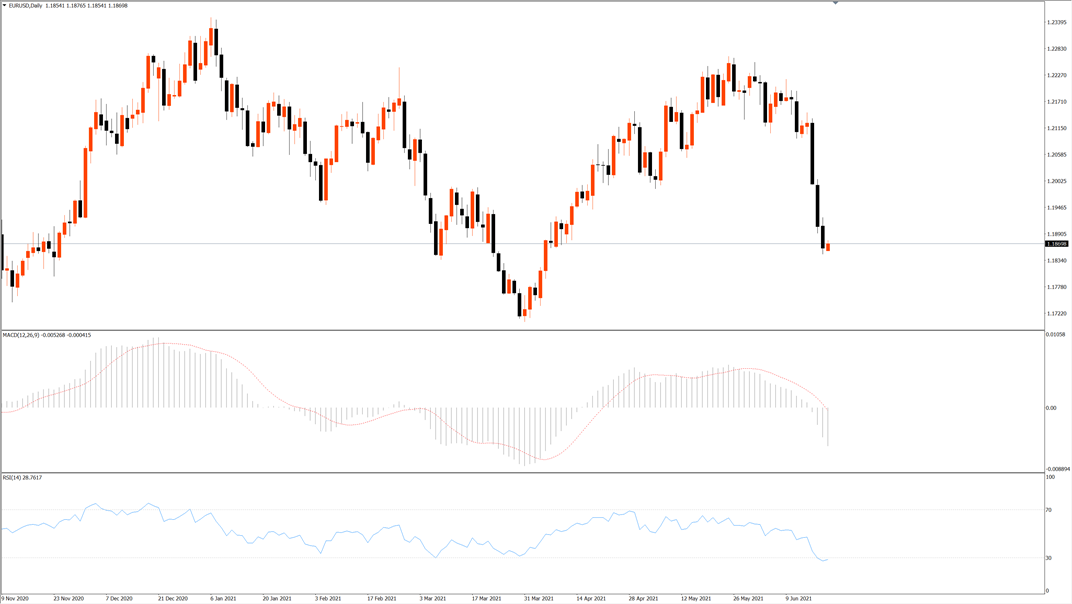Click the 9 Jun 2021 date label
Screen dimensions: 1072x604
click(x=799, y=599)
